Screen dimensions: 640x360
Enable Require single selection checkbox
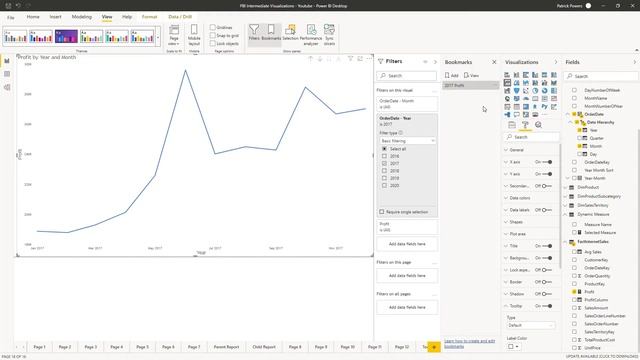point(382,212)
